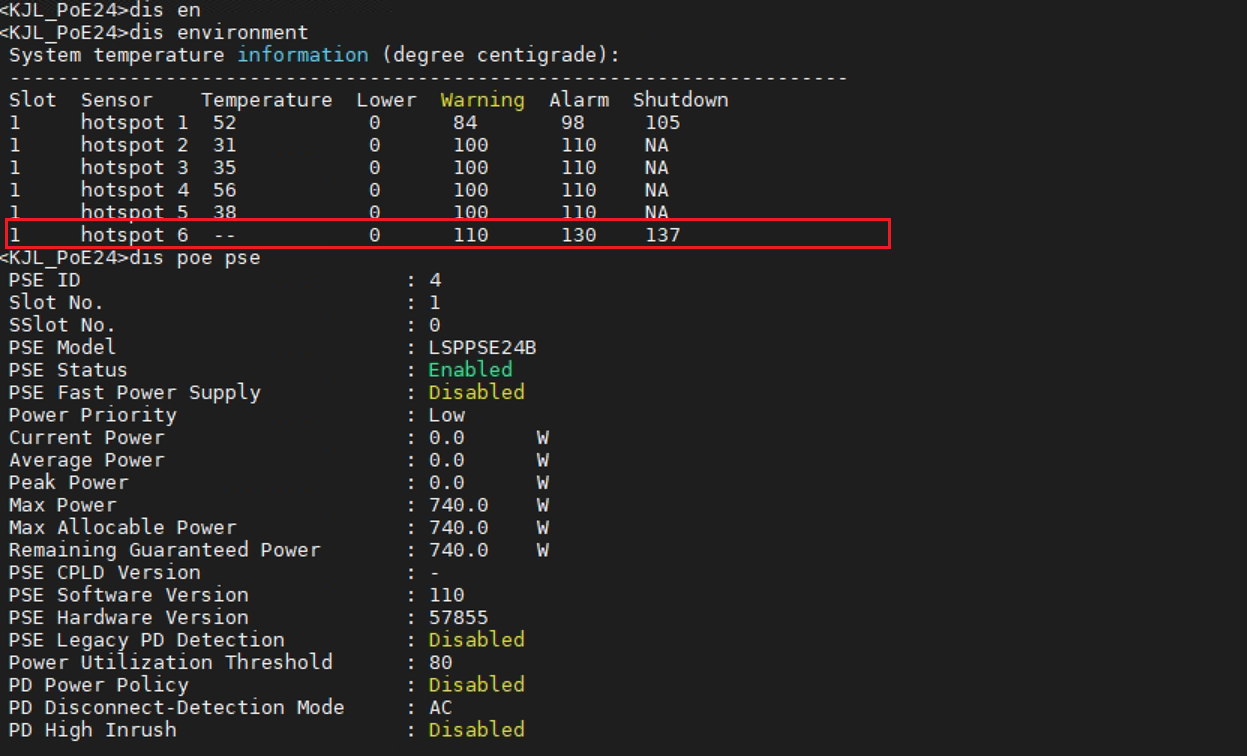The image size is (1247, 756).
Task: Click PD Disconnect-Detection Mode value "AC"
Action: coord(440,707)
